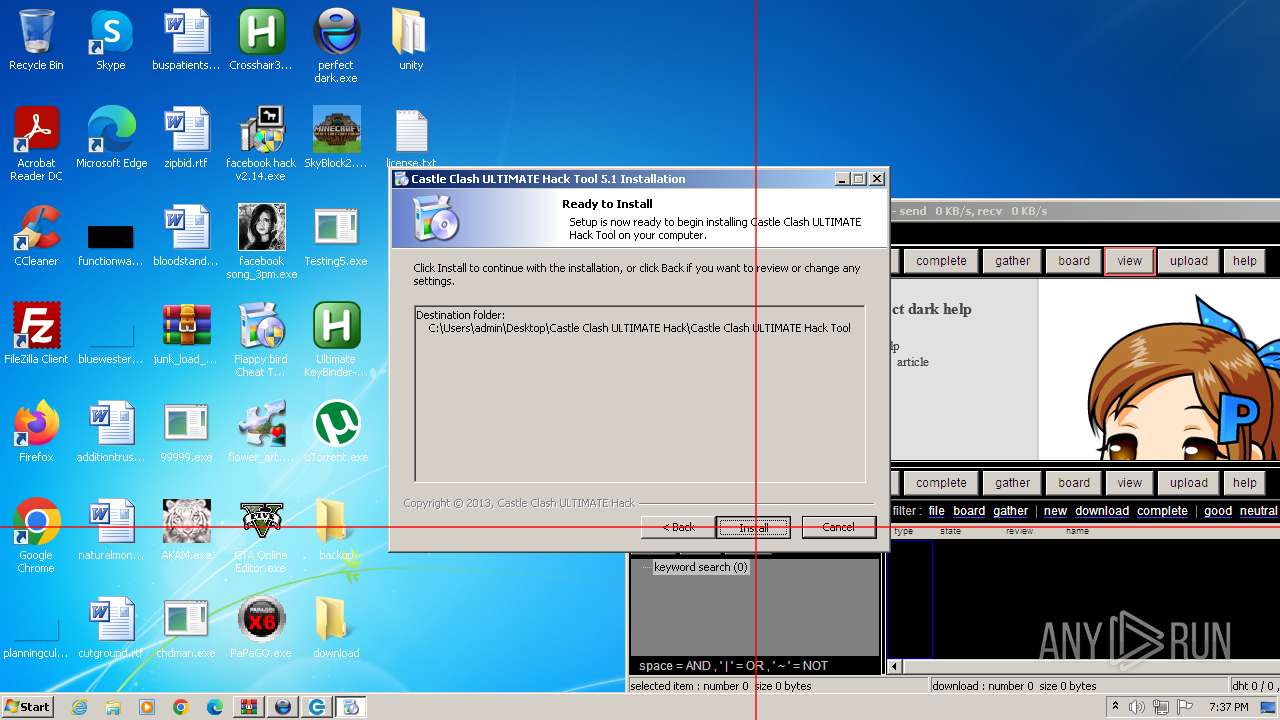Click the volume speaker tray icon
This screenshot has height=720, width=1280.
tap(1137, 707)
